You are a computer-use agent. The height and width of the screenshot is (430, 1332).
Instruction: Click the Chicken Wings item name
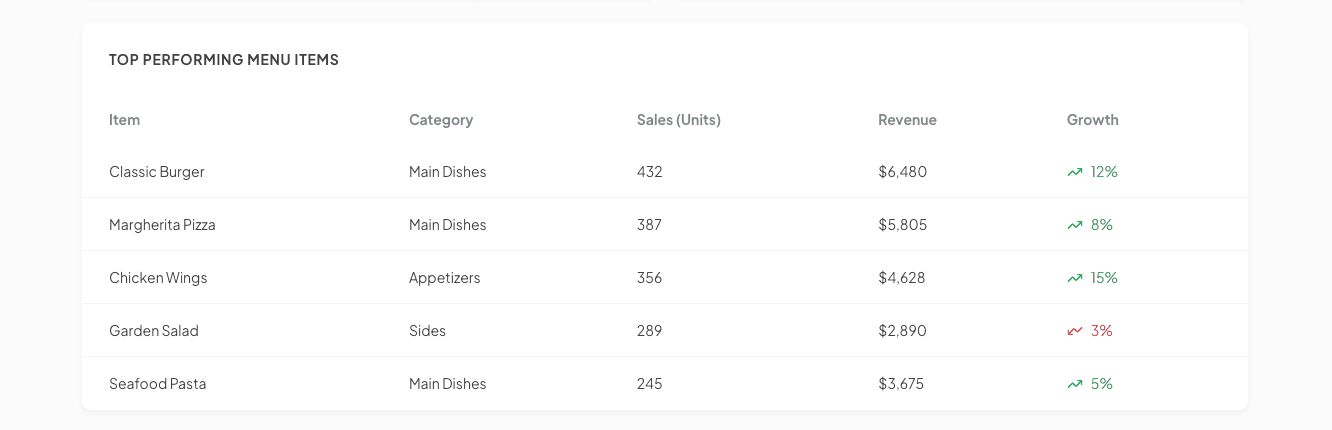tap(158, 278)
